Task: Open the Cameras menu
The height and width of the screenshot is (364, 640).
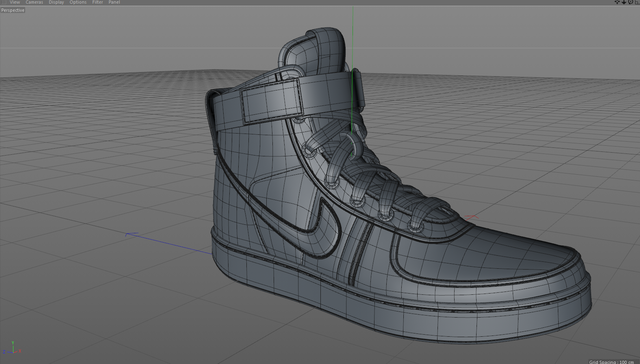Action: [34, 2]
